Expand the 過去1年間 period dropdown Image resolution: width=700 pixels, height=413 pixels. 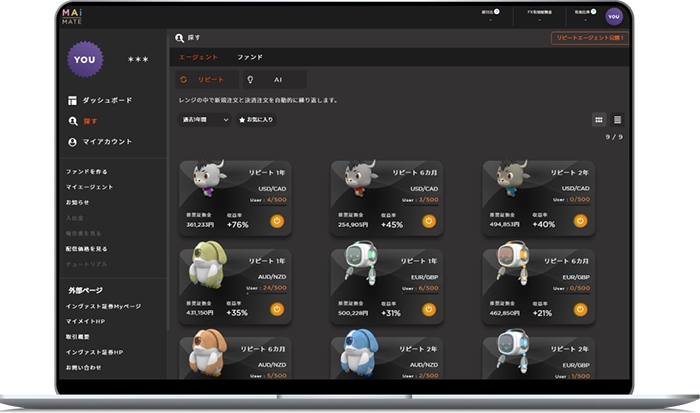[203, 120]
